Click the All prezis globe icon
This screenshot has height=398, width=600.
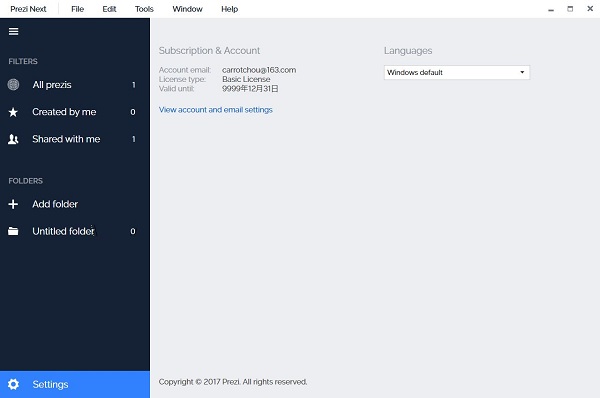pos(13,85)
